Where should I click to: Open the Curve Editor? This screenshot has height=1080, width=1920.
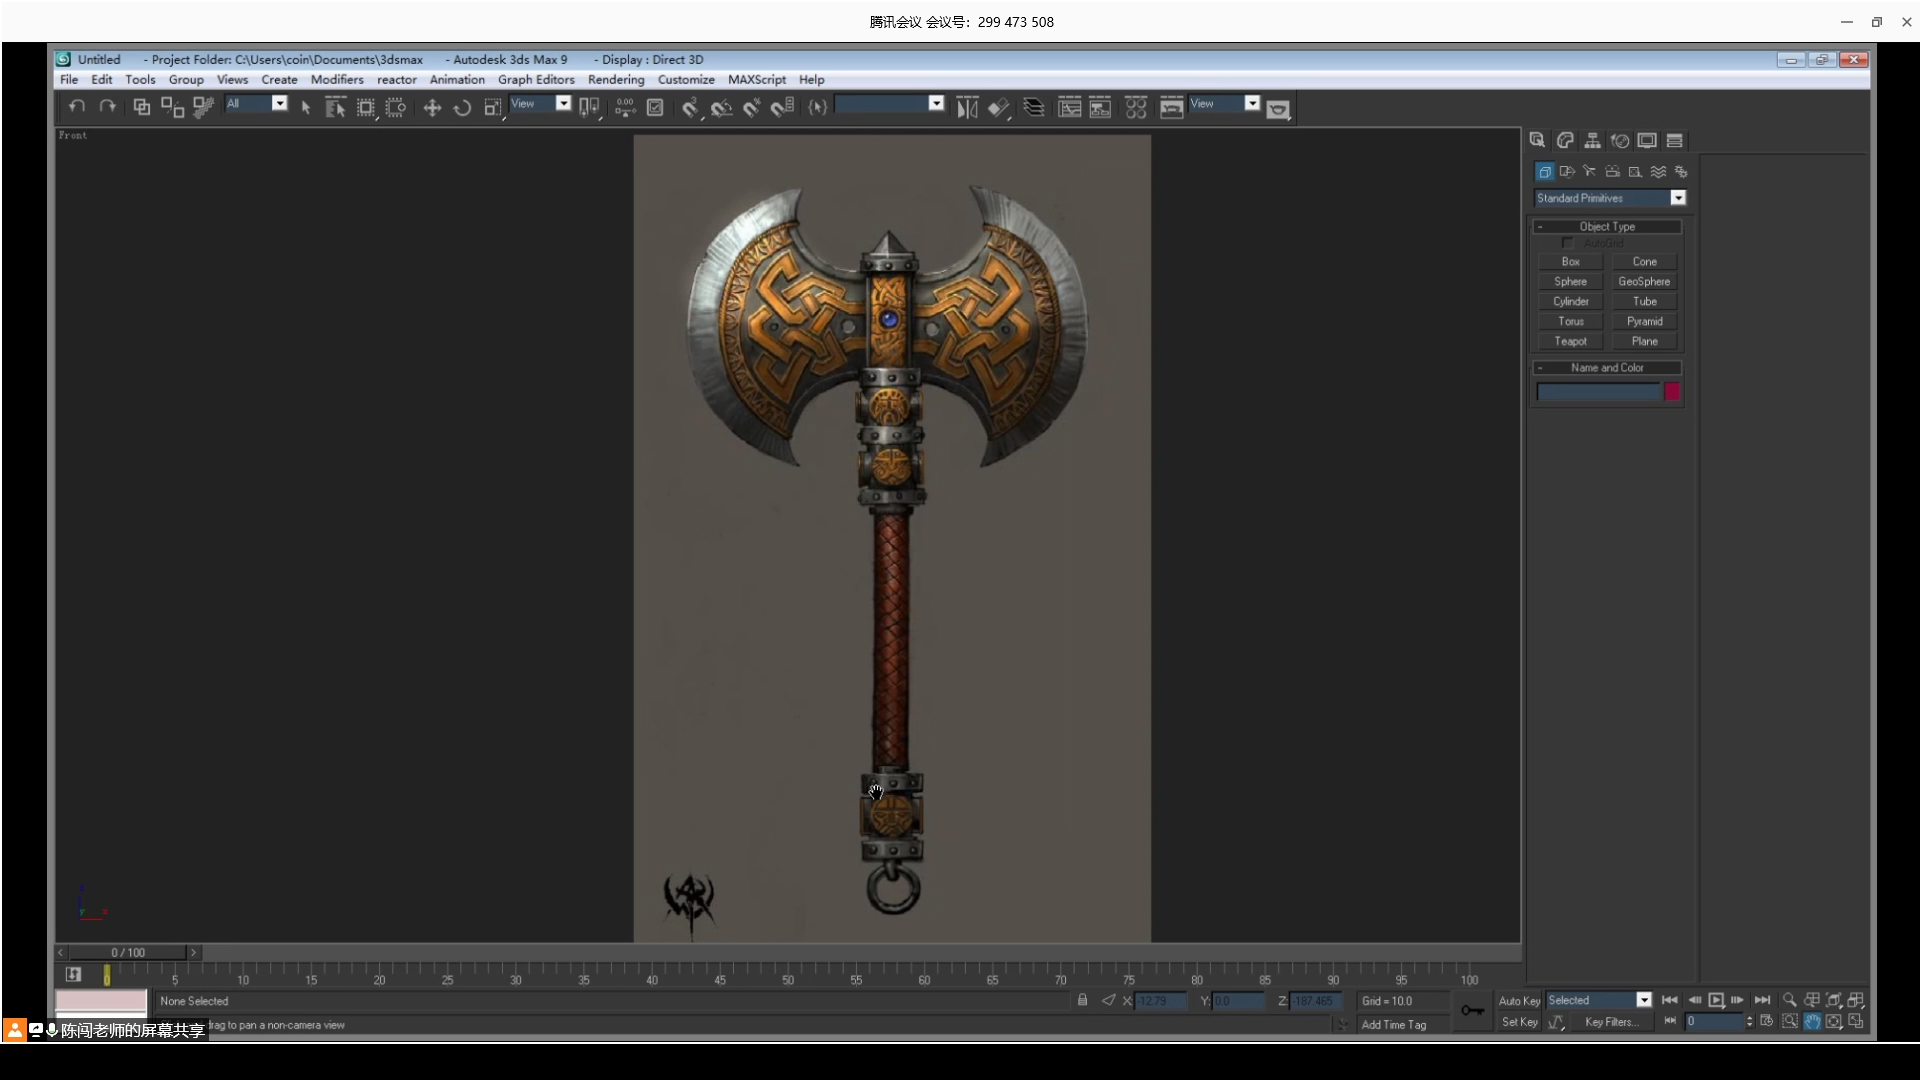tap(1069, 107)
